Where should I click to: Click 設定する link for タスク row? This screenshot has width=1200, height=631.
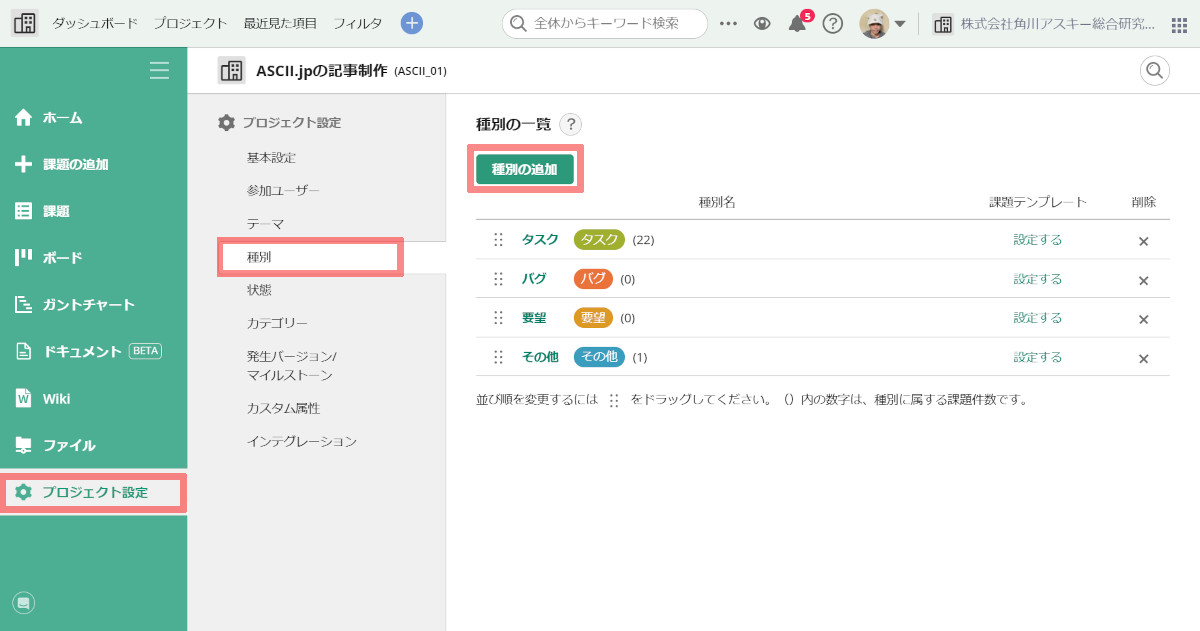point(1037,240)
